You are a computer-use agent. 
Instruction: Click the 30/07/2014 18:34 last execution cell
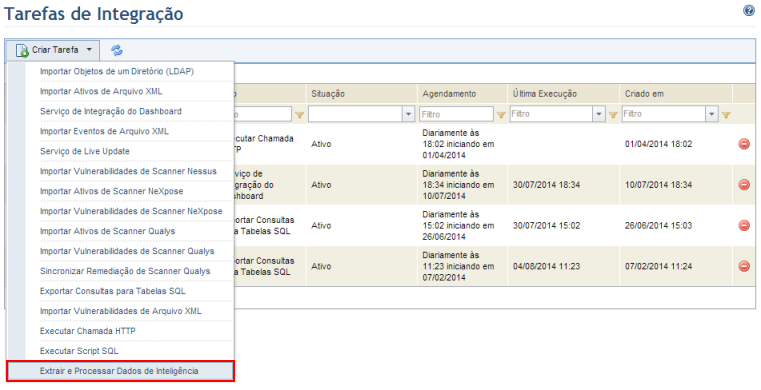pyautogui.click(x=546, y=185)
